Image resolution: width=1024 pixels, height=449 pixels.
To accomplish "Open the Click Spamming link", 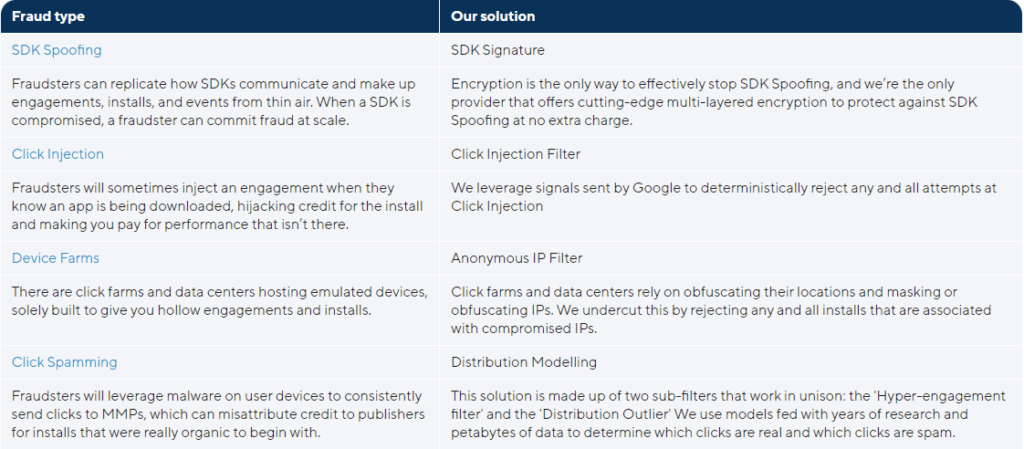I will coord(64,362).
